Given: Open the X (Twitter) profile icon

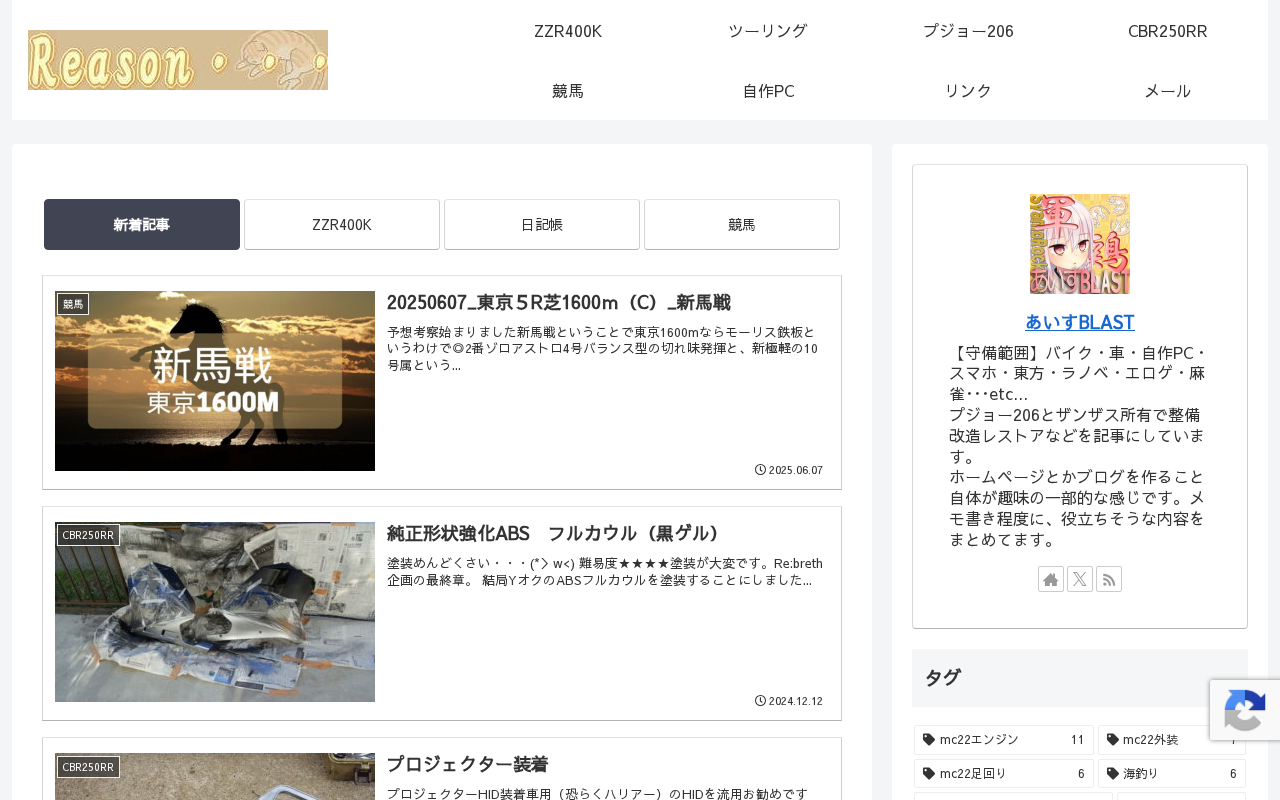Looking at the screenshot, I should tap(1080, 579).
